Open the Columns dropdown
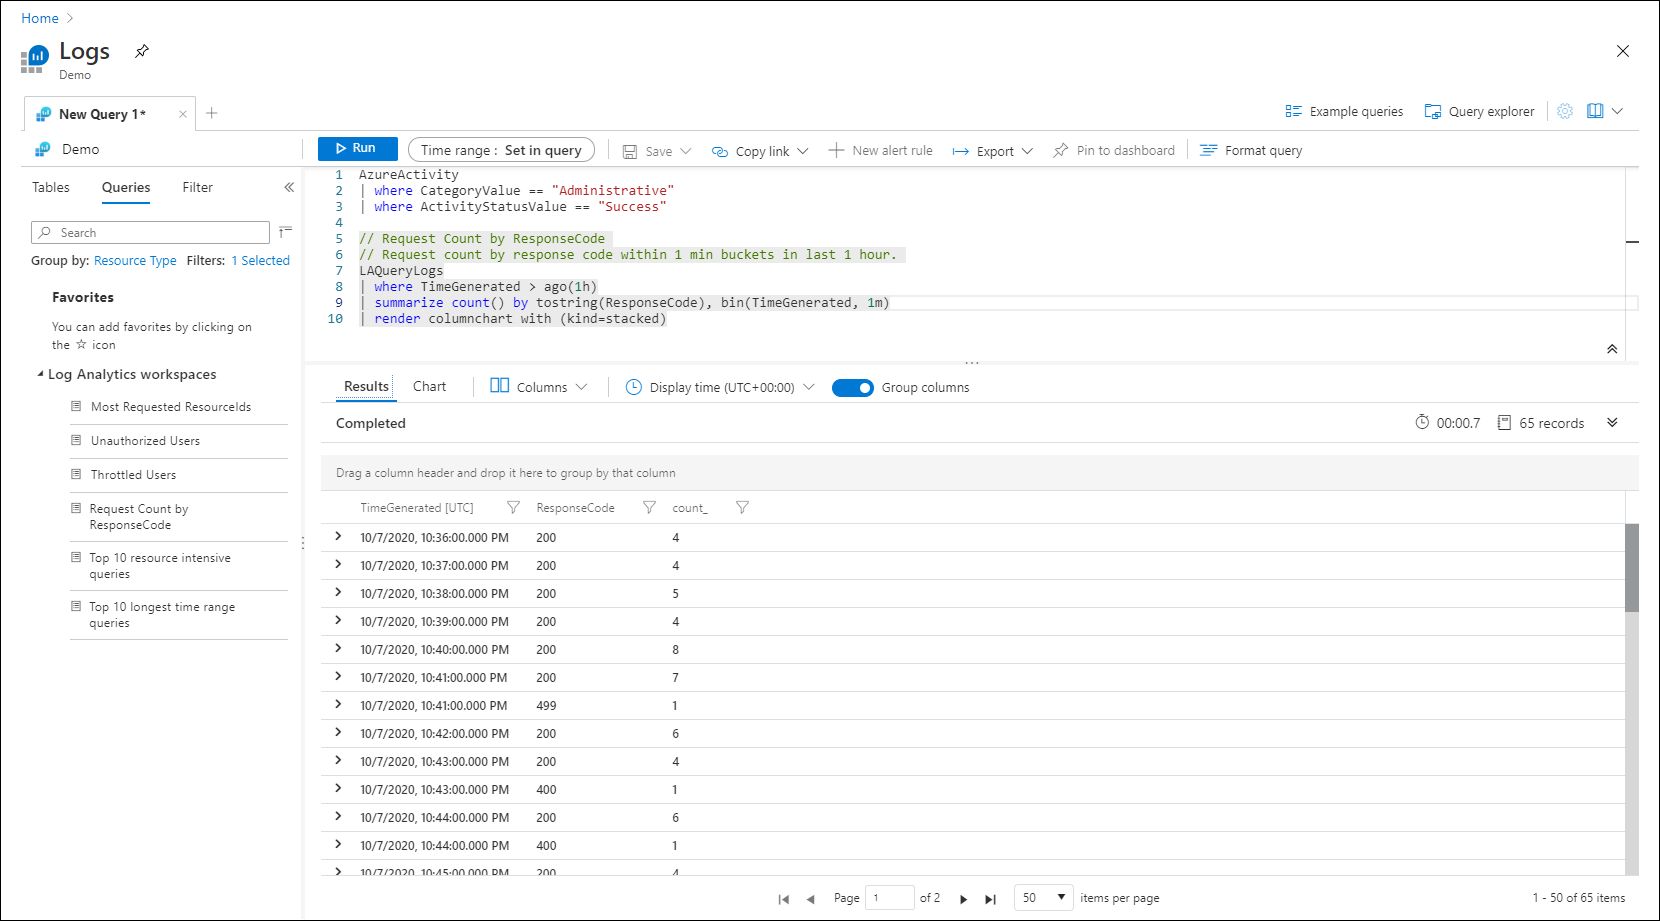 [540, 387]
